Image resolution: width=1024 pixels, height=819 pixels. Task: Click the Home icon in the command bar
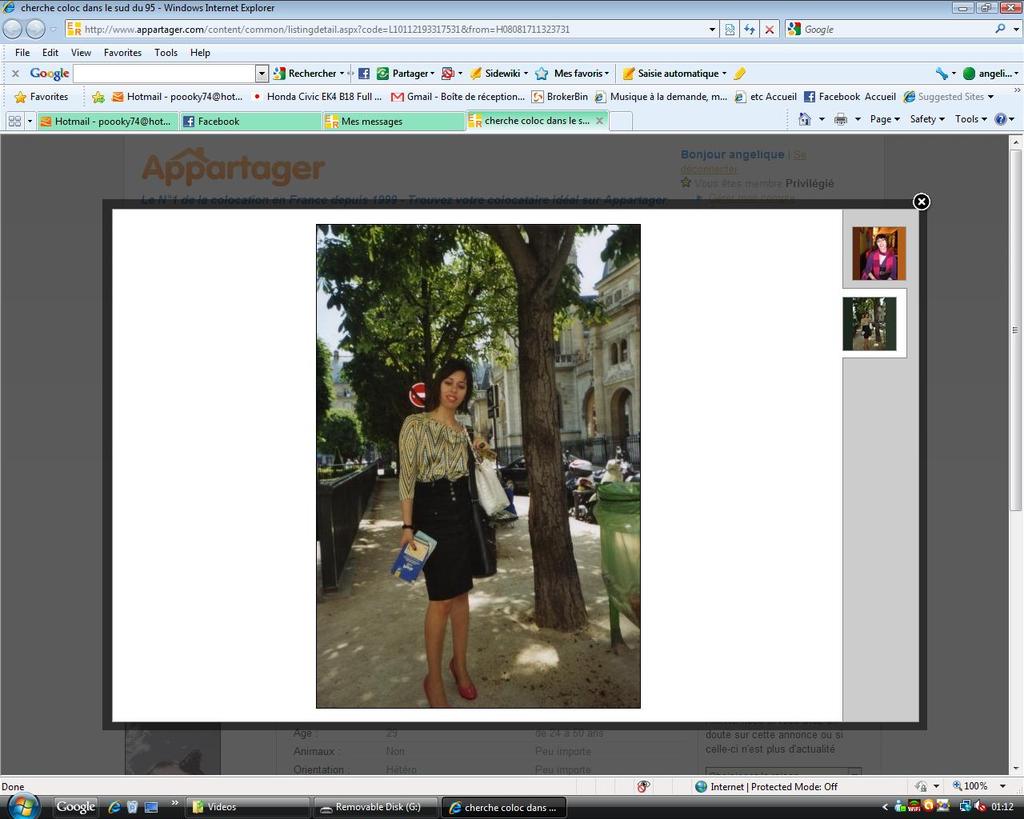[x=805, y=119]
